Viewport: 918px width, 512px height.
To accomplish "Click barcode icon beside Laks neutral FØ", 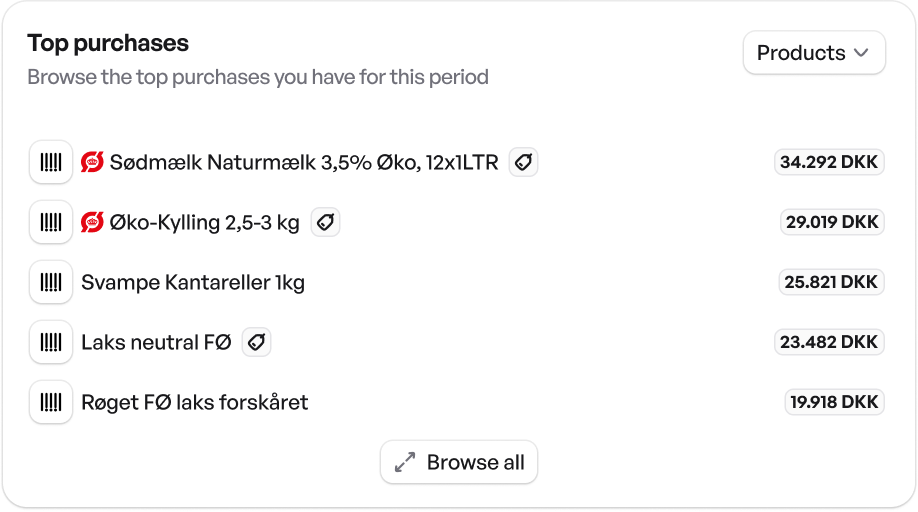I will click(51, 342).
